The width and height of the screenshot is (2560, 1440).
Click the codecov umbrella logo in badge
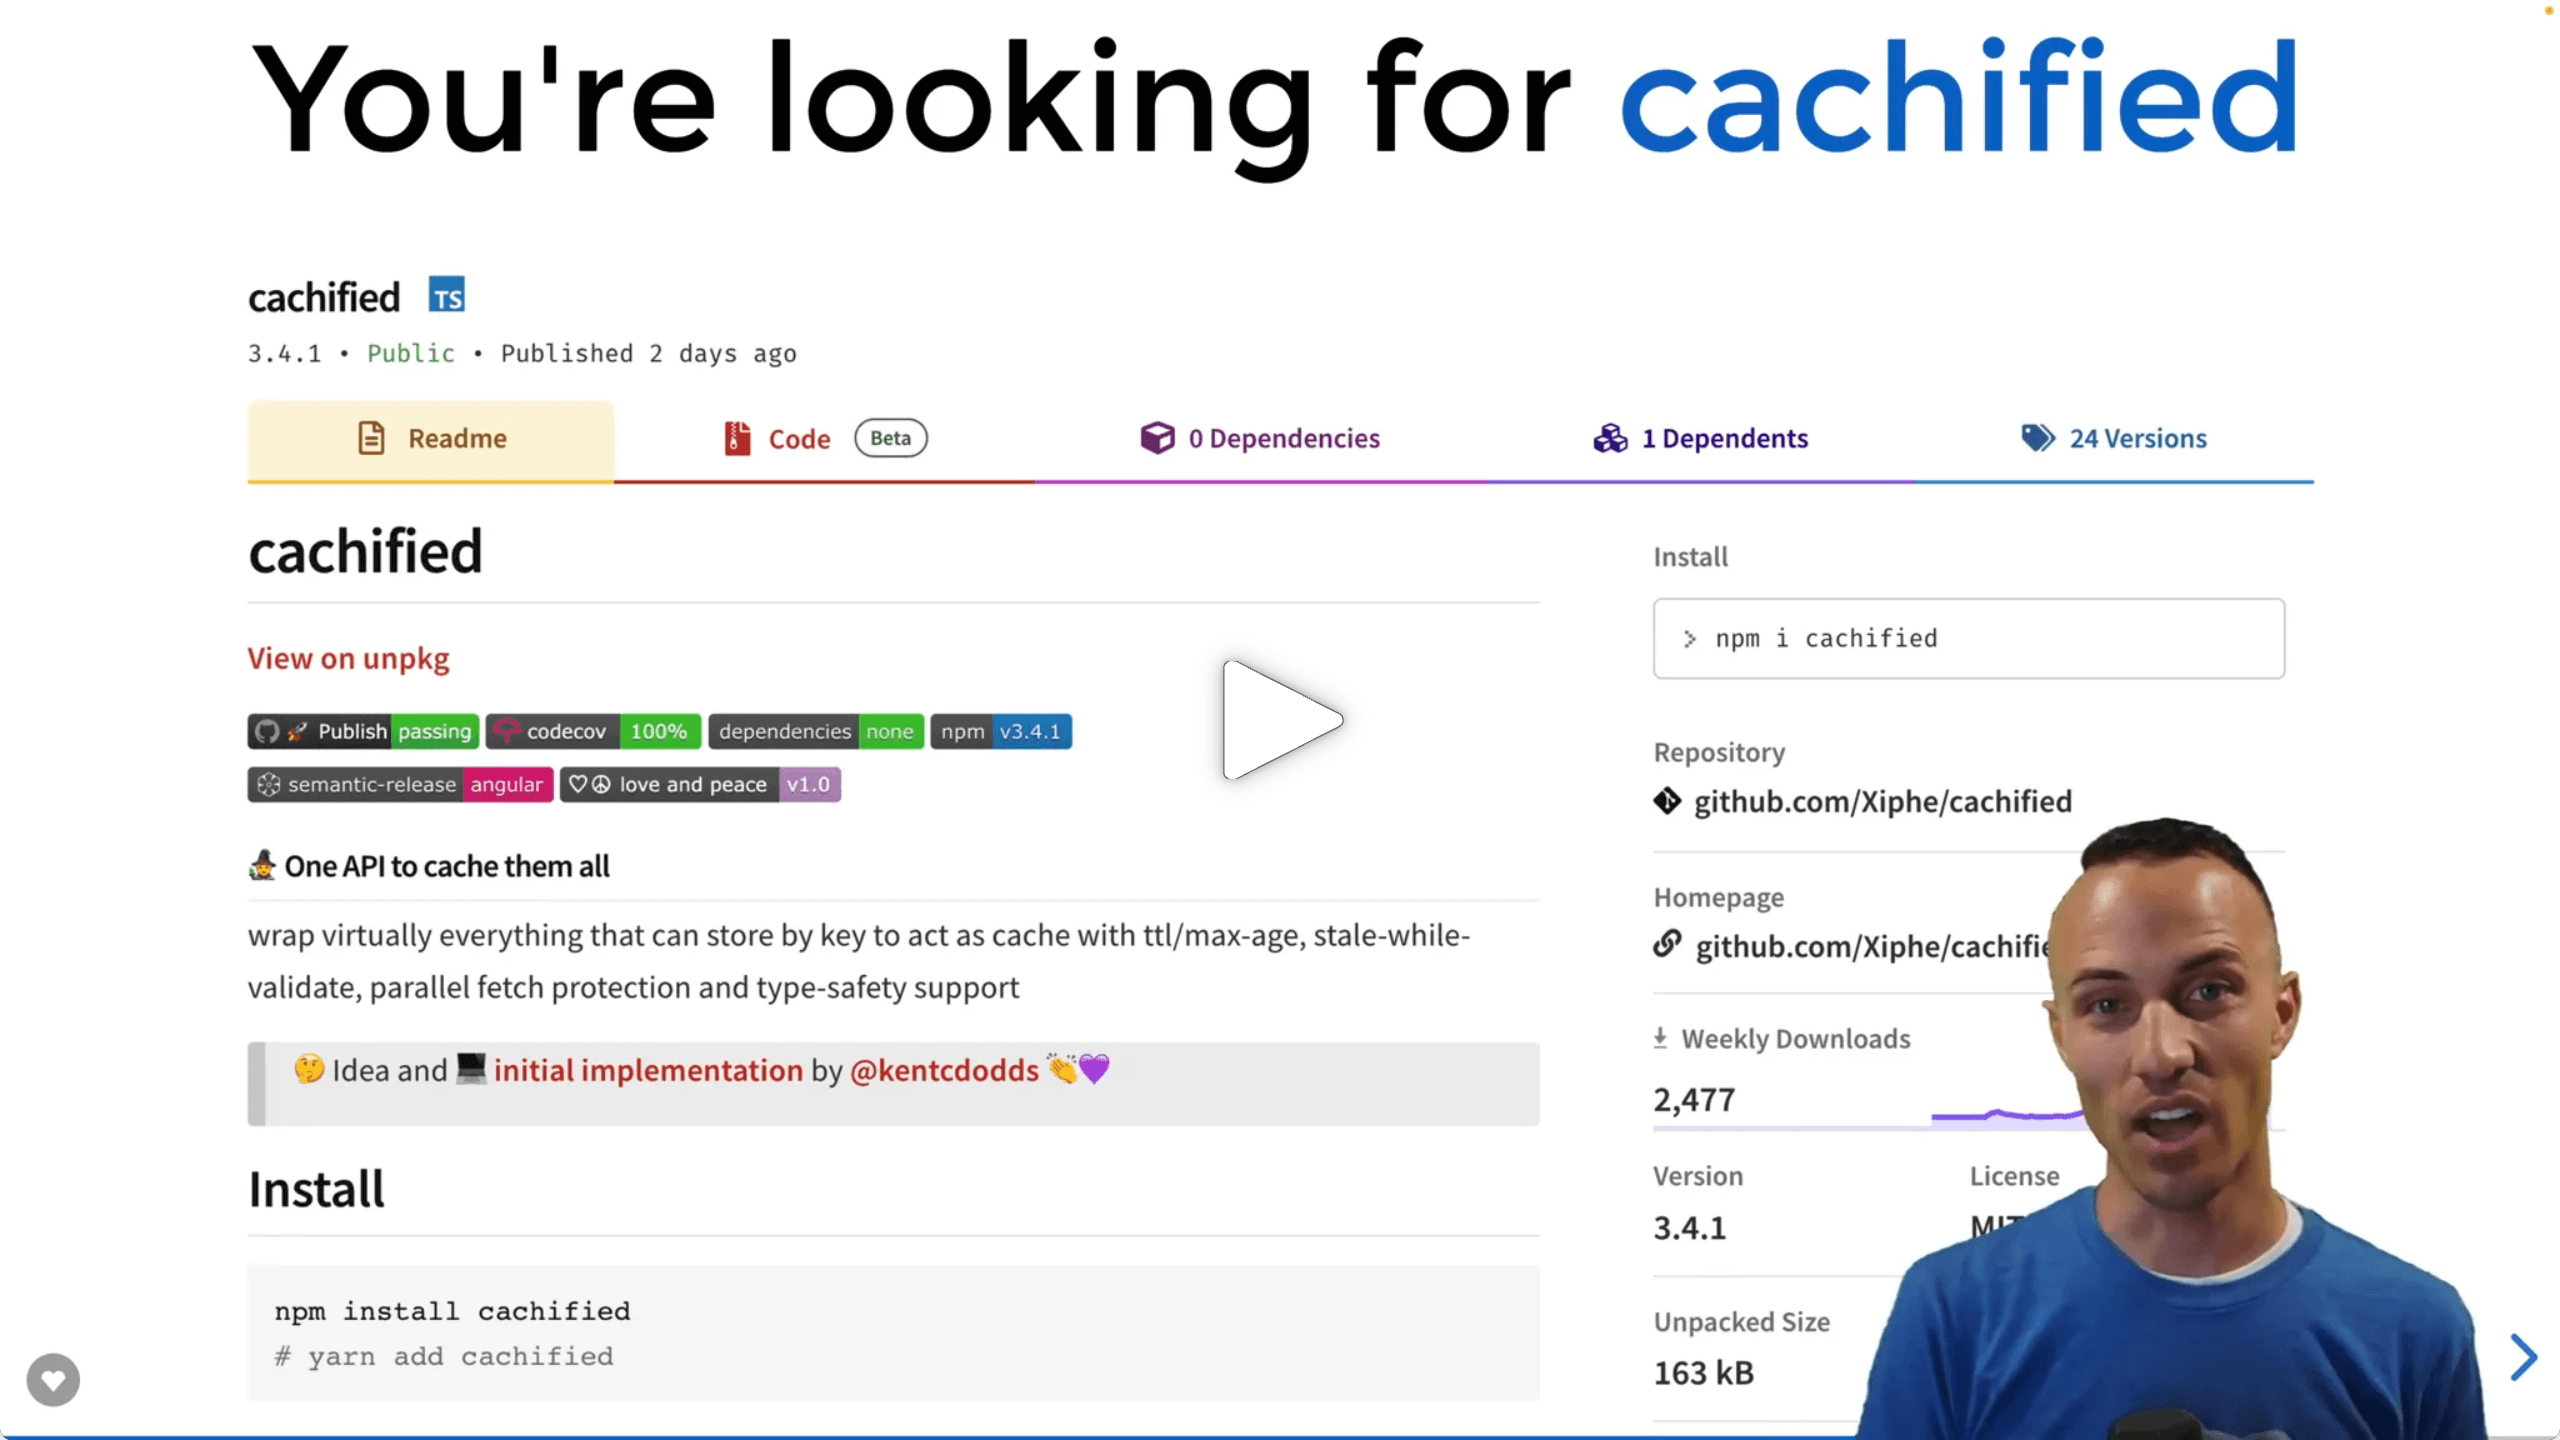coord(507,731)
